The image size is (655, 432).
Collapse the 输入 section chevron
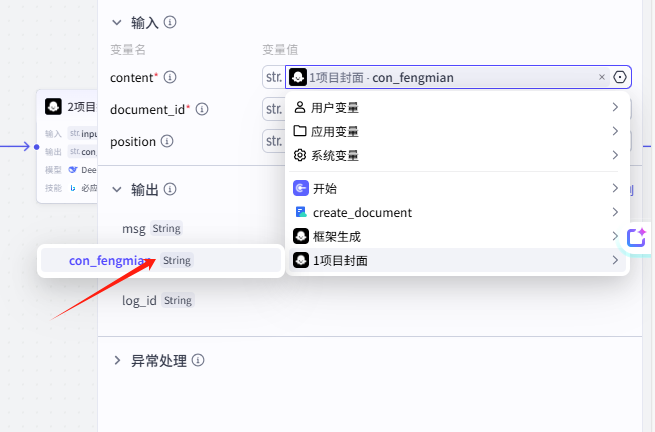[x=117, y=23]
